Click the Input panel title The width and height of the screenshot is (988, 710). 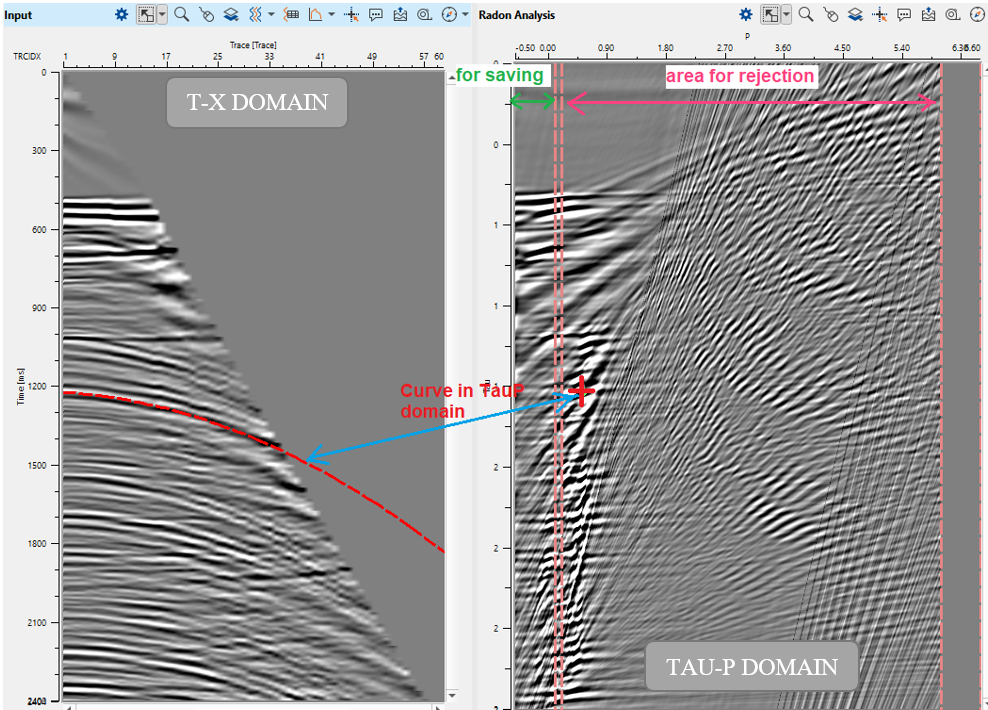(19, 15)
